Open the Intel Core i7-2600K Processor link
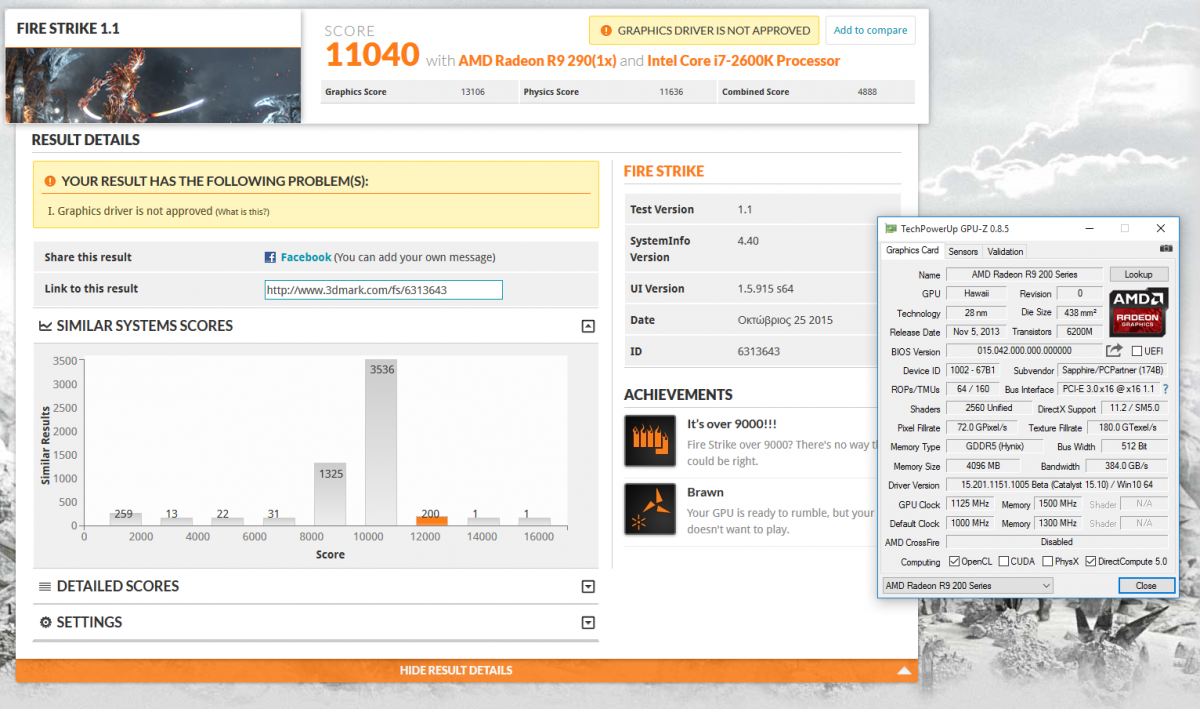This screenshot has height=709, width=1200. pyautogui.click(x=744, y=61)
